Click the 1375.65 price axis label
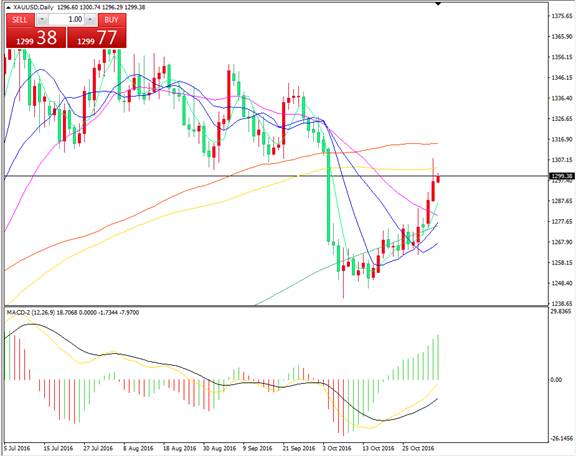The height and width of the screenshot is (456, 576). coord(562,16)
